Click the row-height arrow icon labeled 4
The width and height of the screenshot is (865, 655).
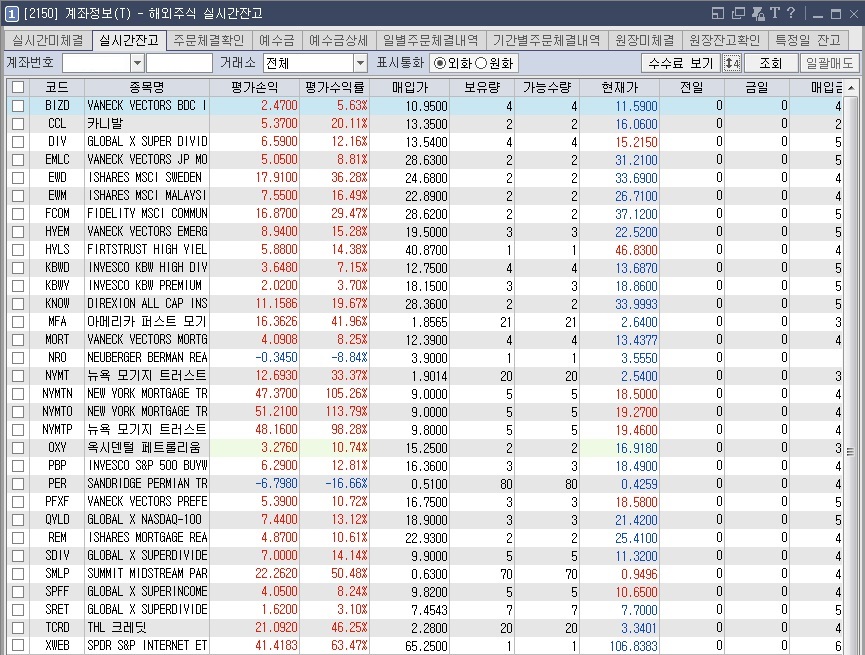click(x=732, y=63)
